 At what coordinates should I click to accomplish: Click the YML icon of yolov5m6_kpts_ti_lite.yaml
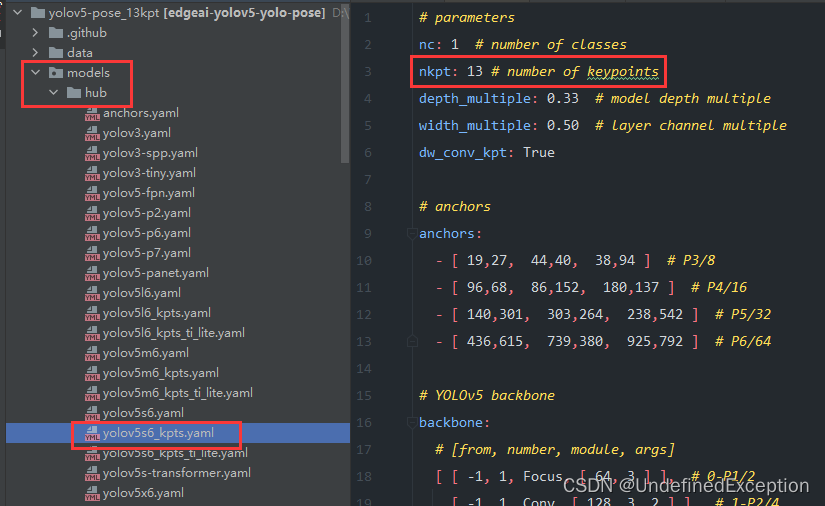pos(92,393)
